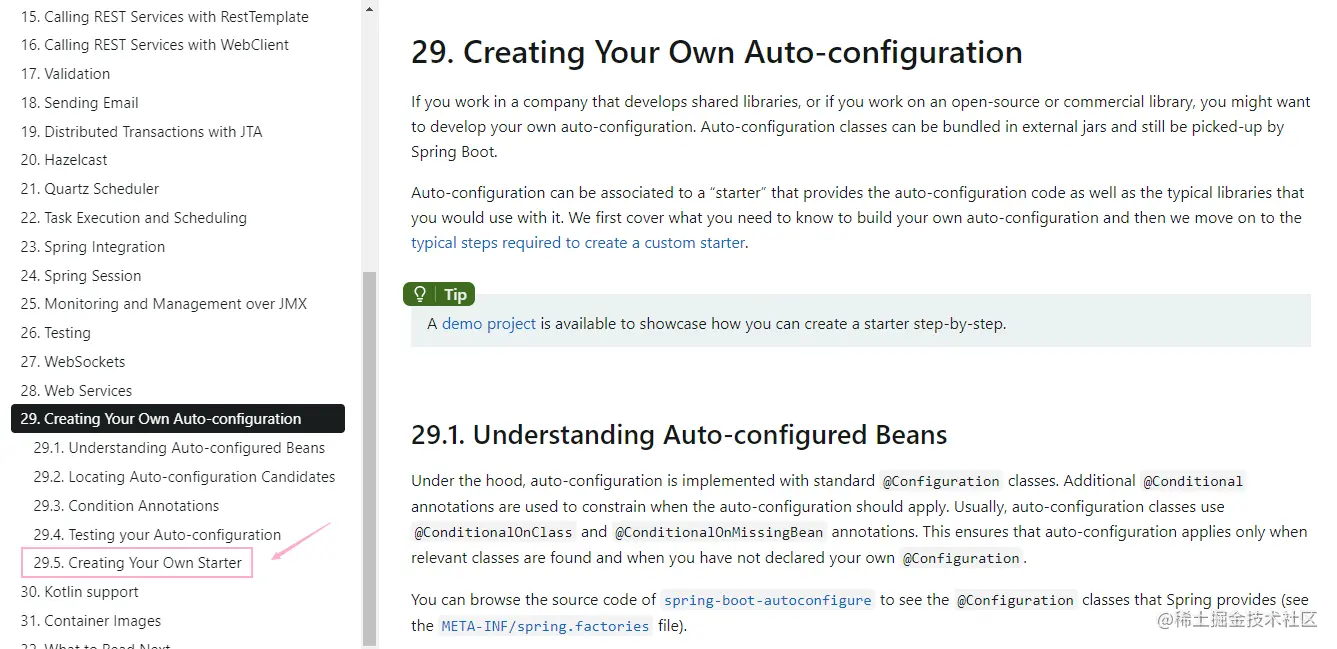Select '25. Monitoring and Management over JMX'
Image resolution: width=1337 pixels, height=649 pixels.
pos(163,304)
